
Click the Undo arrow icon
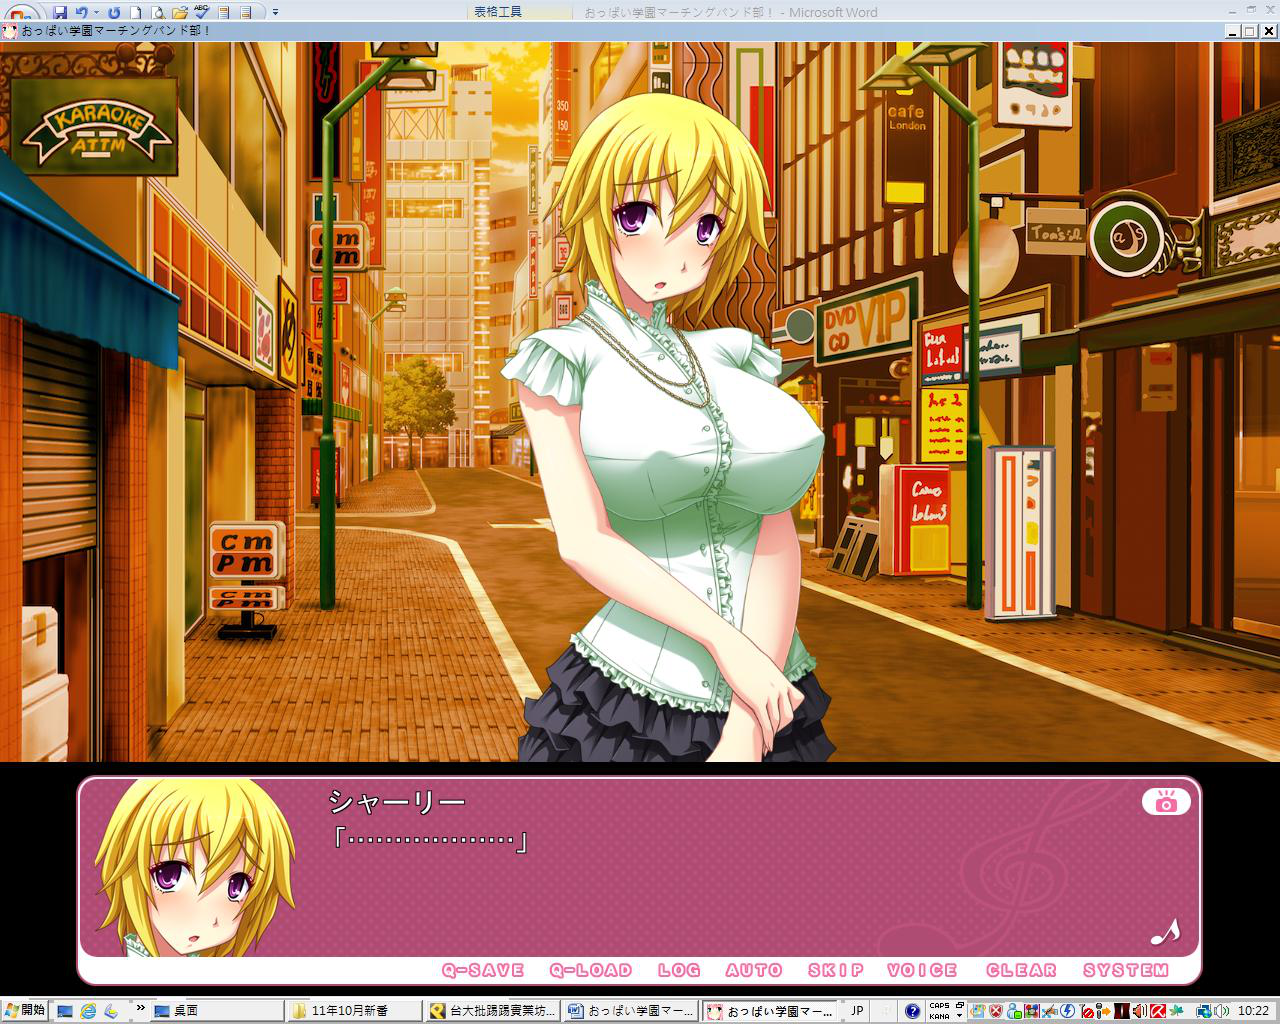(x=81, y=12)
